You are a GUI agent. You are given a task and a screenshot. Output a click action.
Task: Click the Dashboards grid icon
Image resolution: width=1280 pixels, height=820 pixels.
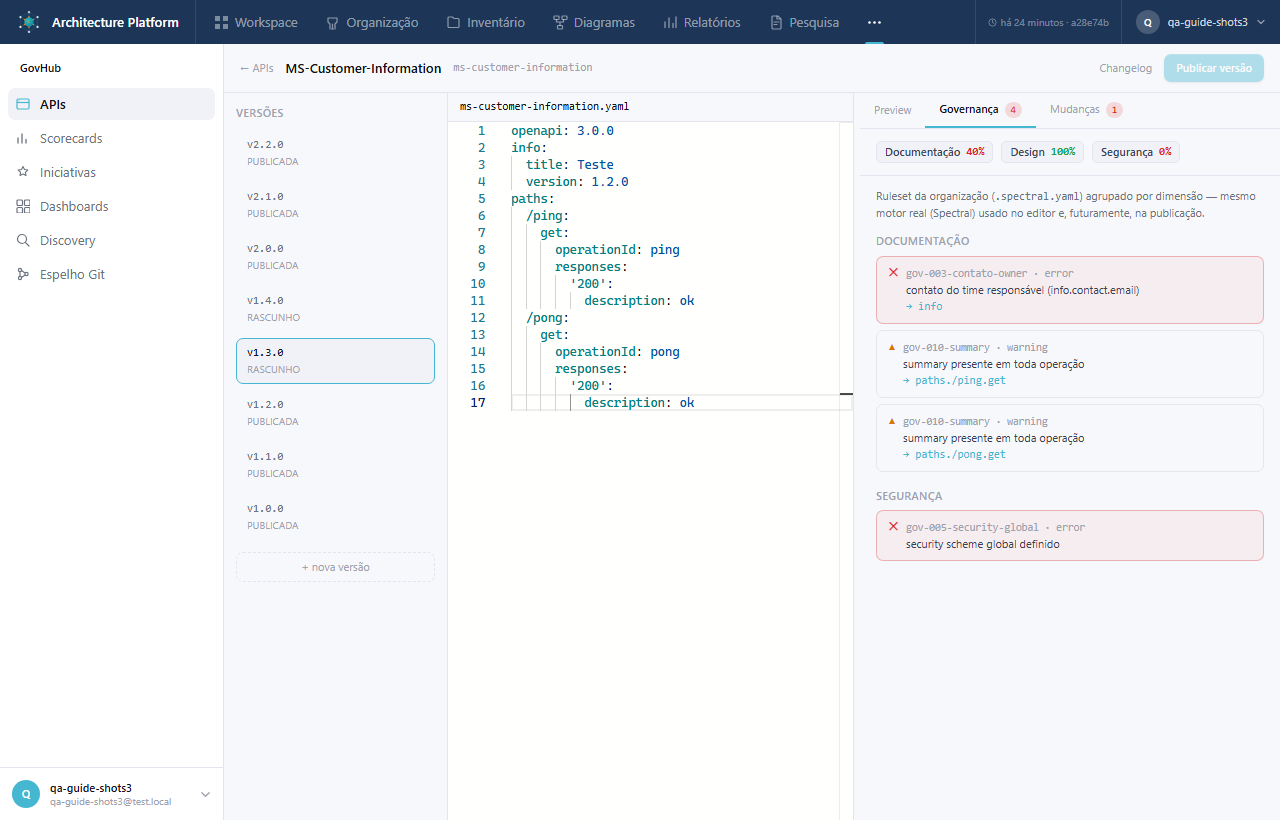[x=23, y=206]
